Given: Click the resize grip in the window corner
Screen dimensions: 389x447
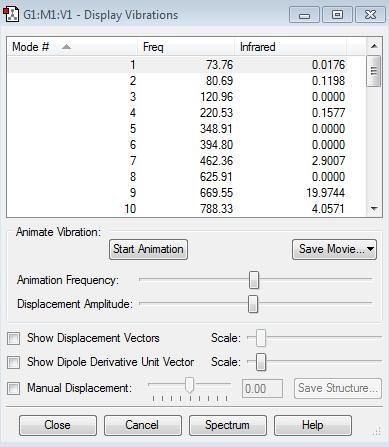Looking at the screenshot, I should click(x=377, y=432).
